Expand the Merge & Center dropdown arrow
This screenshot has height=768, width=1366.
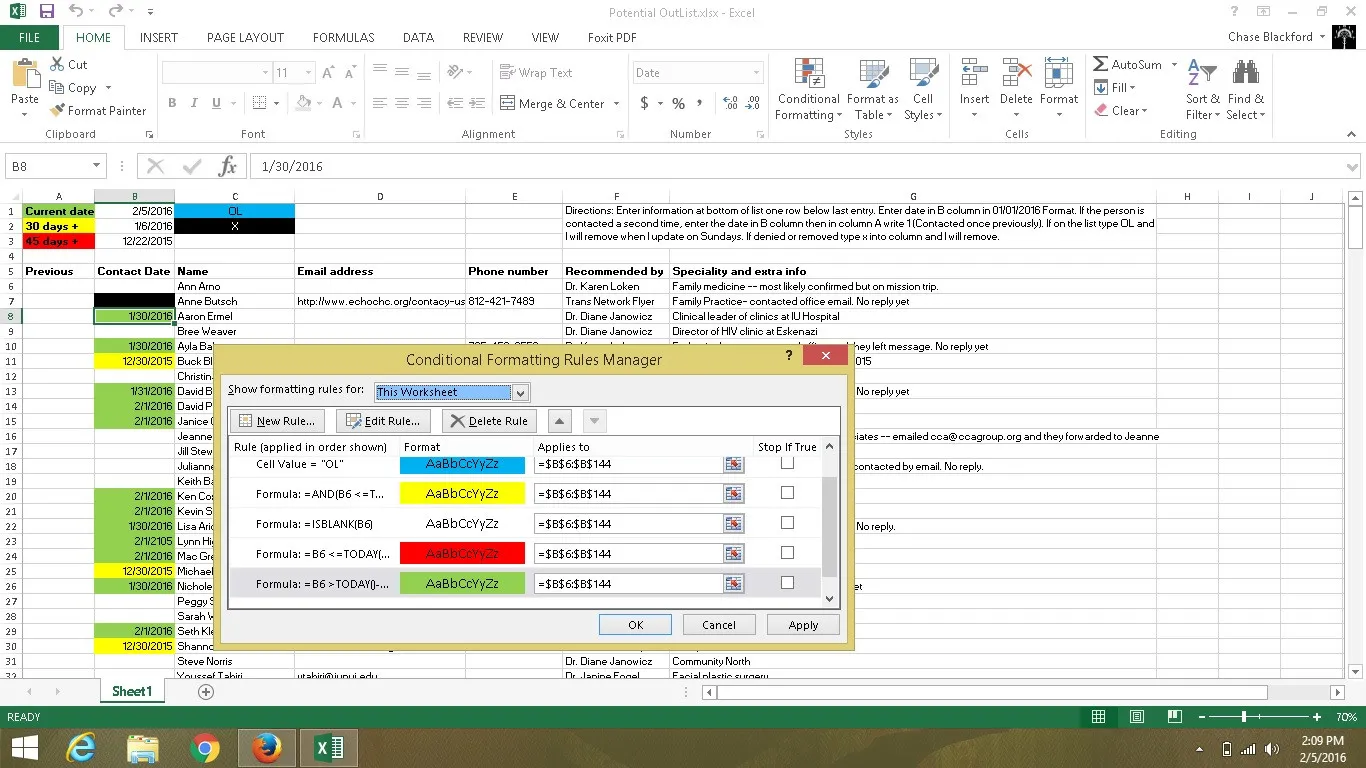(x=616, y=104)
